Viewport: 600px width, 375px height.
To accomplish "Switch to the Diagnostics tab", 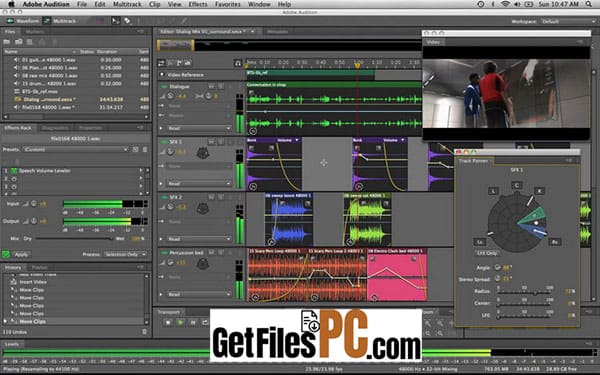I will coord(55,128).
